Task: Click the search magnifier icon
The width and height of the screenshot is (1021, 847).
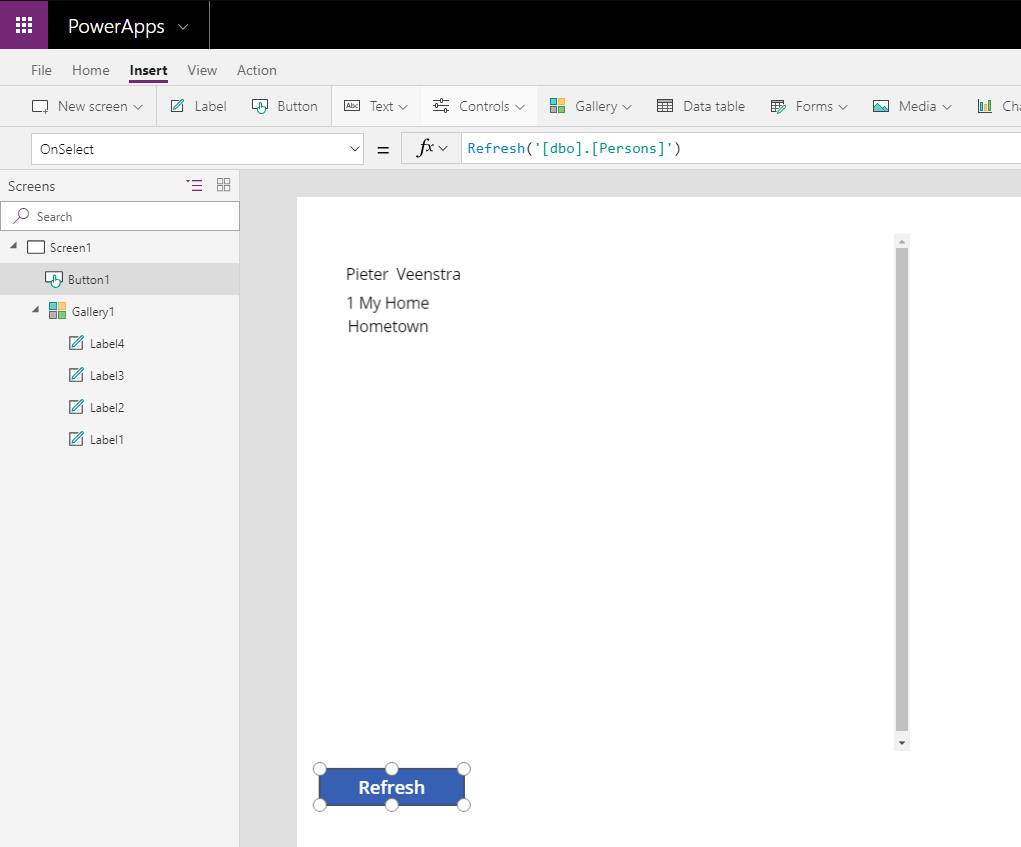Action: coord(21,215)
